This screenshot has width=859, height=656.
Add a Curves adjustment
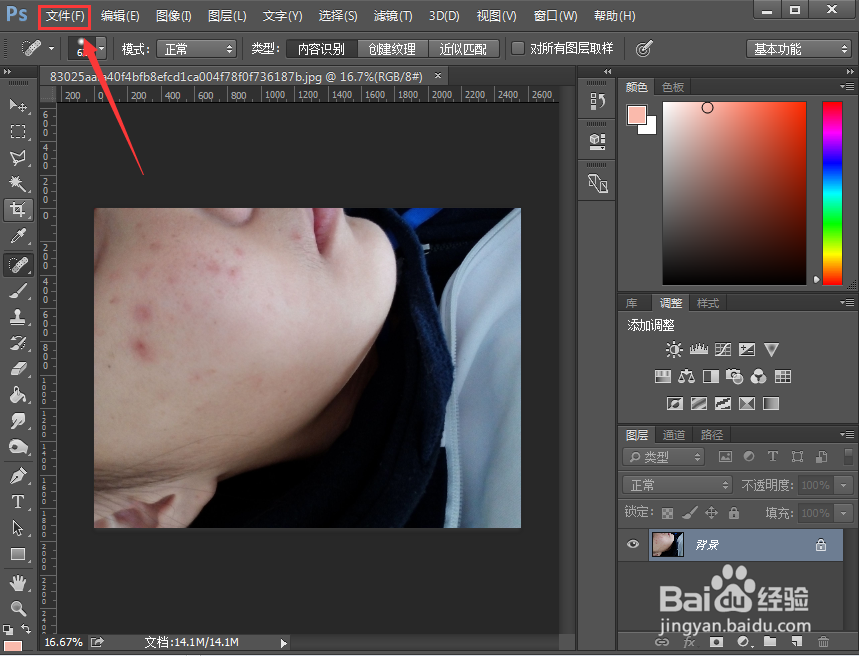coord(723,349)
